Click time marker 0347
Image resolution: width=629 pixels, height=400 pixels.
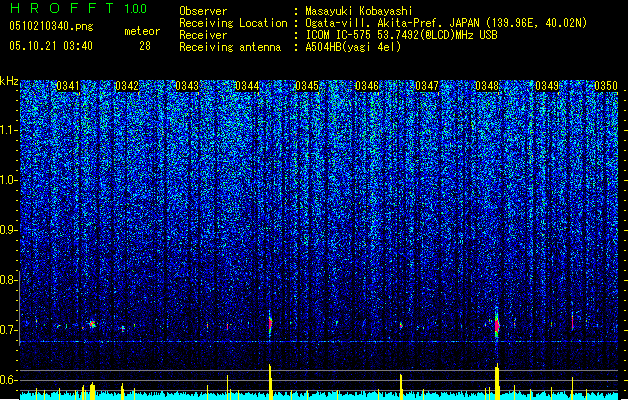click(427, 86)
